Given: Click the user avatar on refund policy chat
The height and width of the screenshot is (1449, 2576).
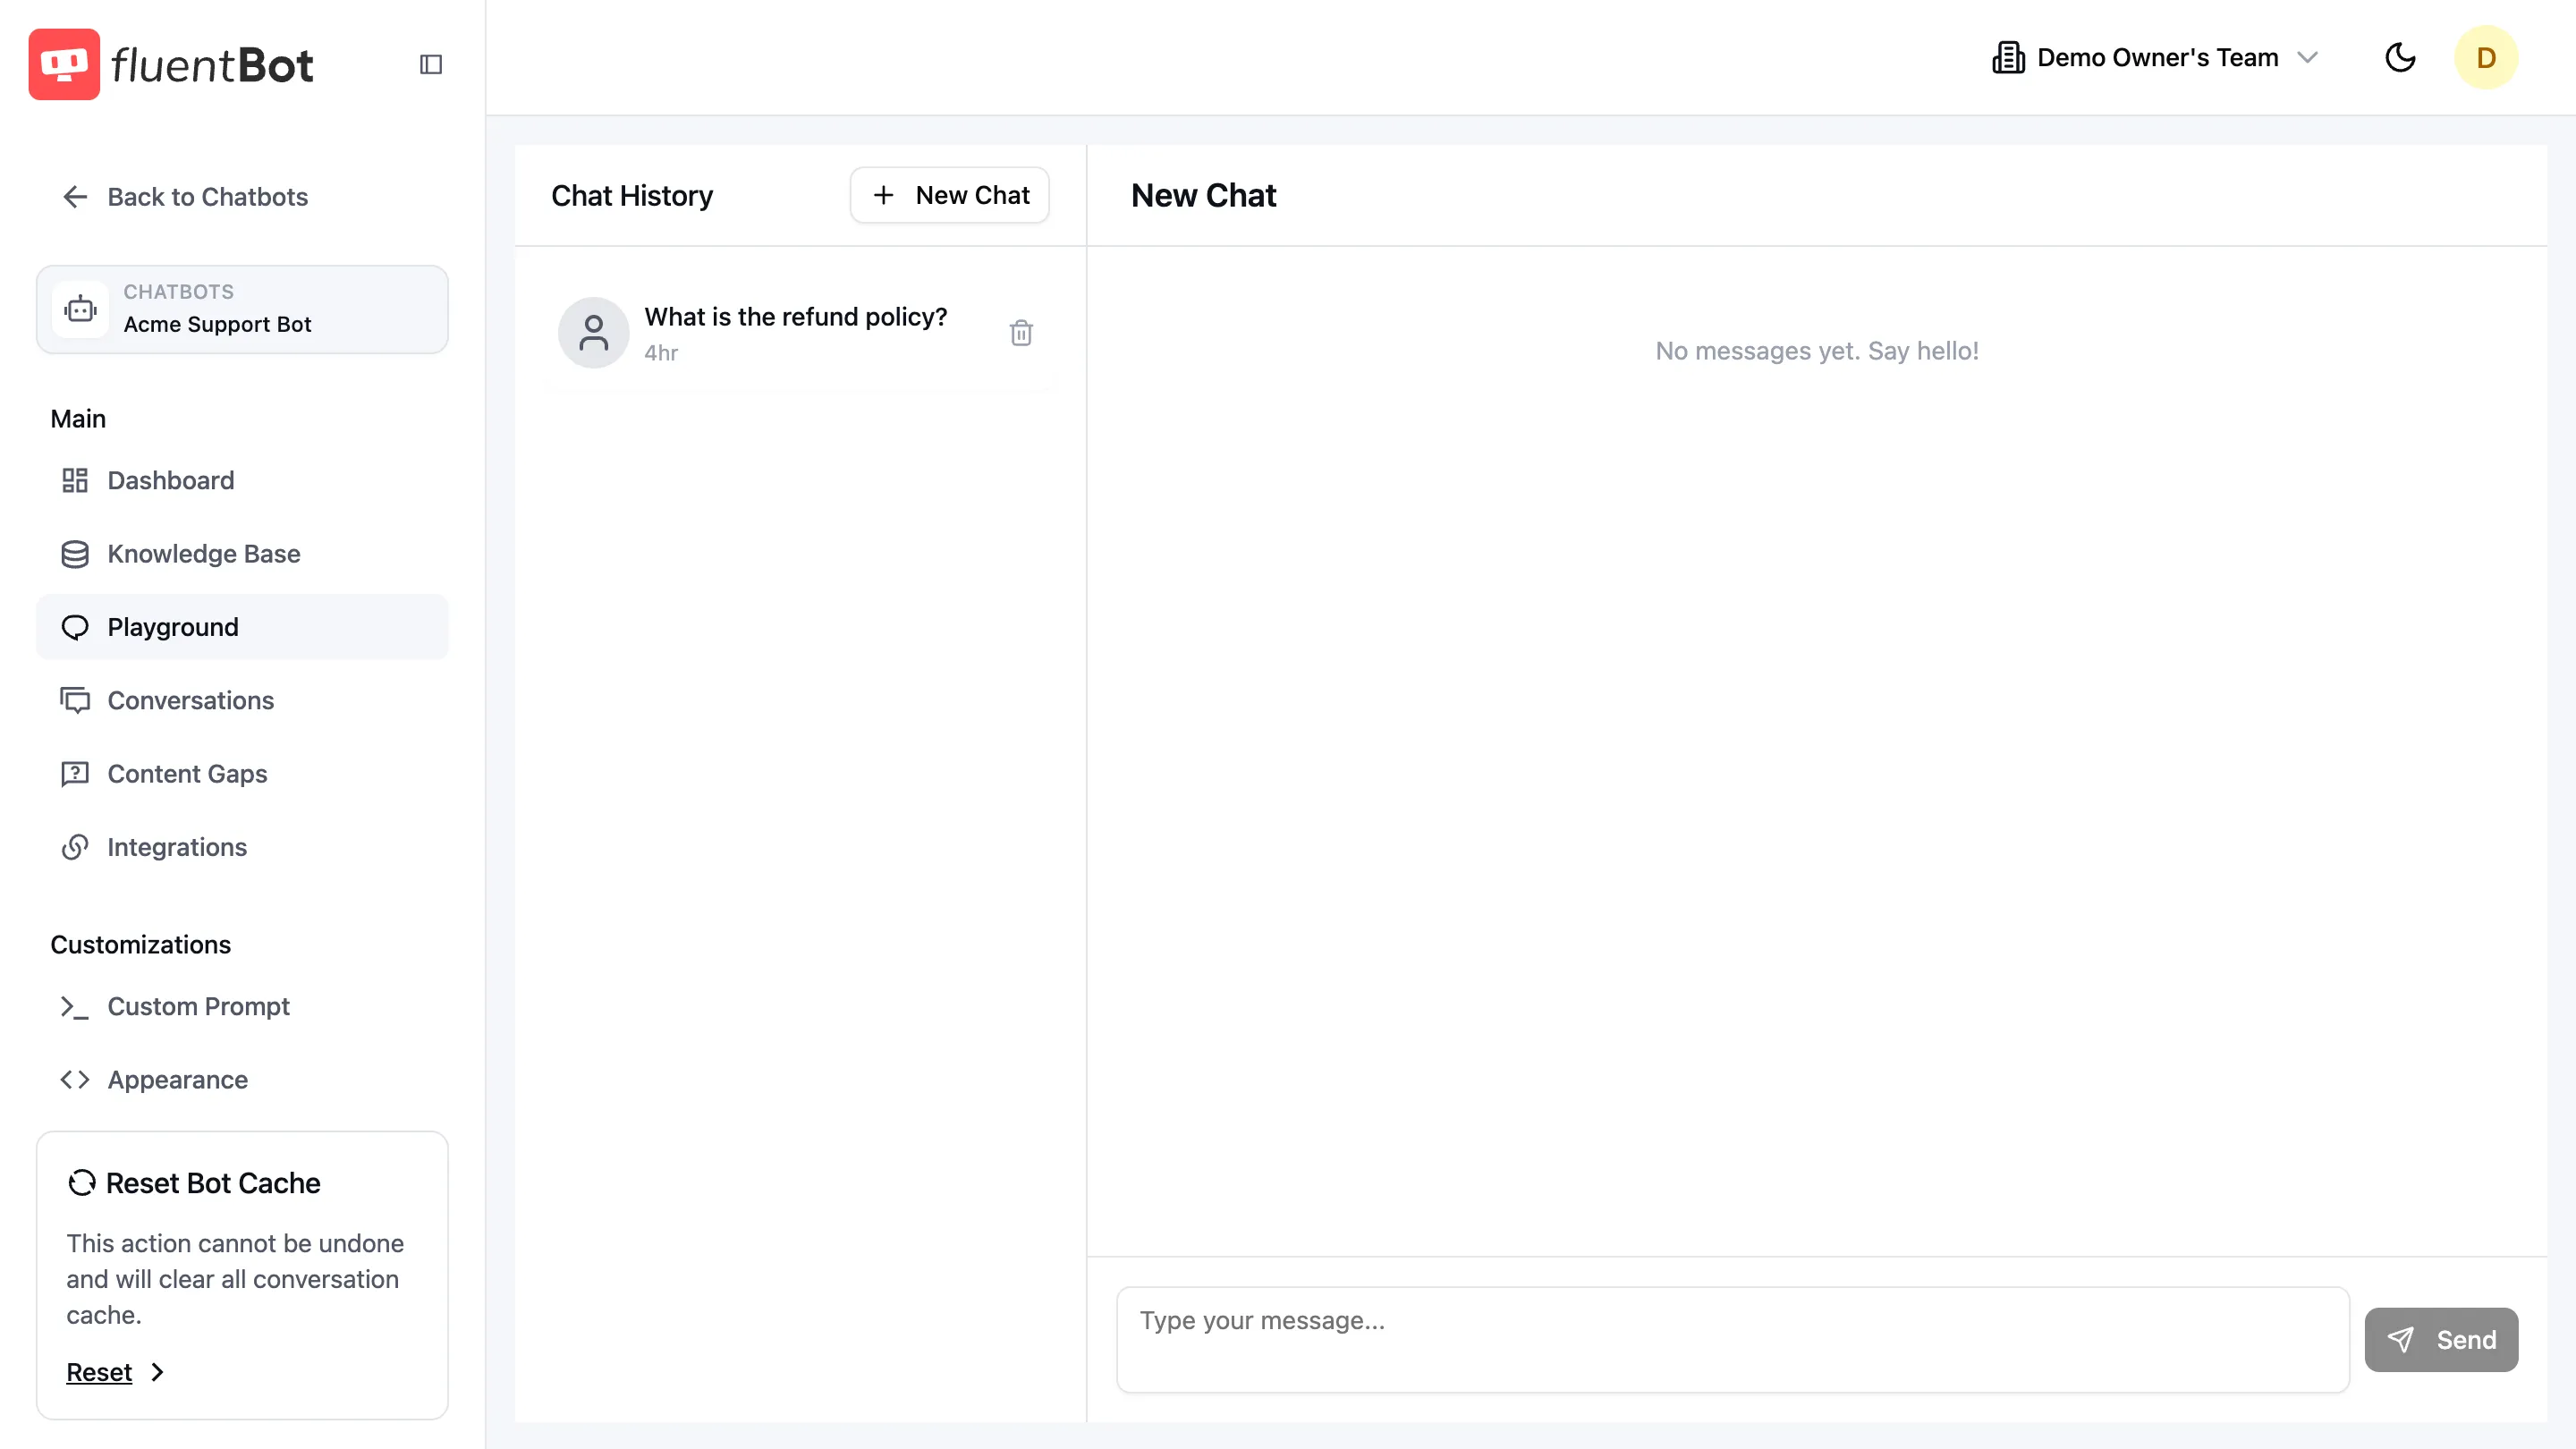Looking at the screenshot, I should tap(594, 333).
